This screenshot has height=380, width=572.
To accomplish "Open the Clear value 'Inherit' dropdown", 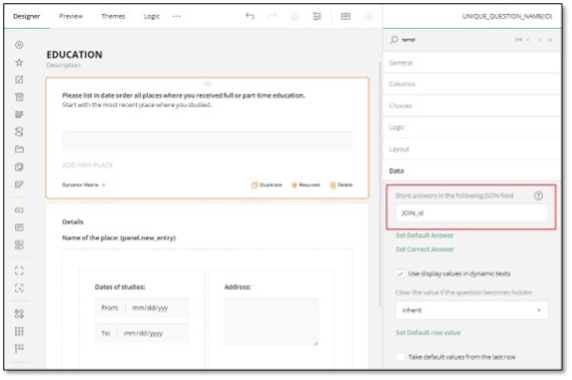I will 472,310.
